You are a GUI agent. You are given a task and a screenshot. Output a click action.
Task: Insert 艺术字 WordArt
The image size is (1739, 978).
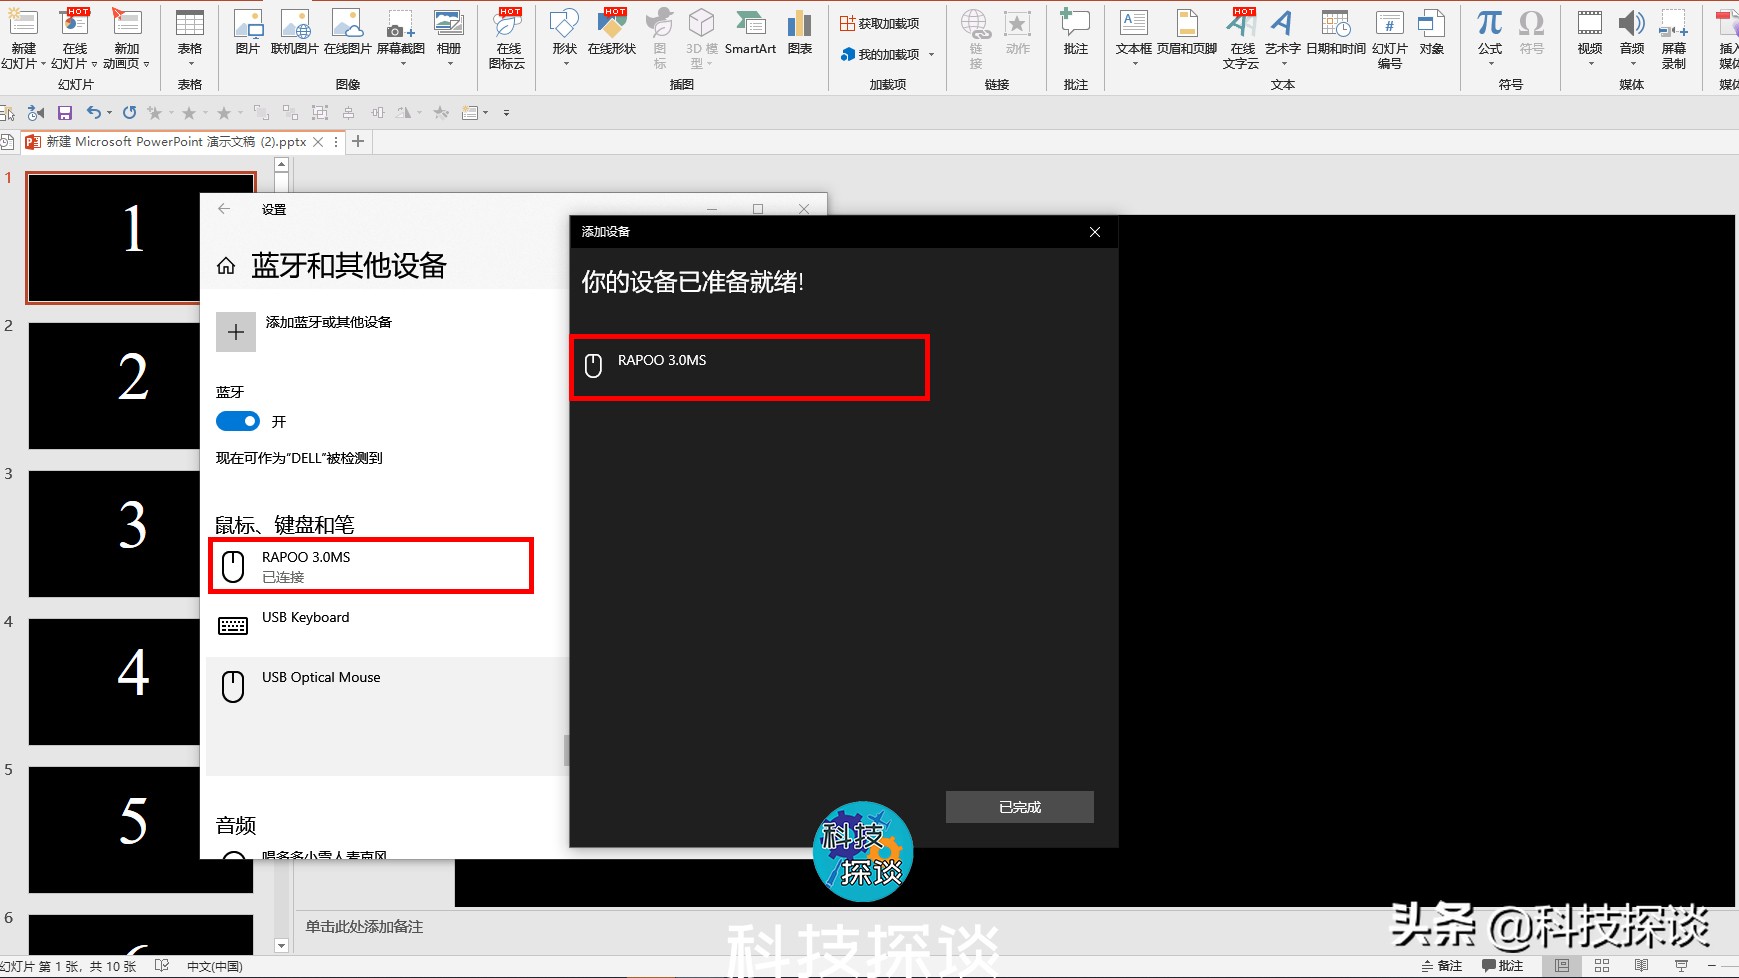click(1283, 38)
